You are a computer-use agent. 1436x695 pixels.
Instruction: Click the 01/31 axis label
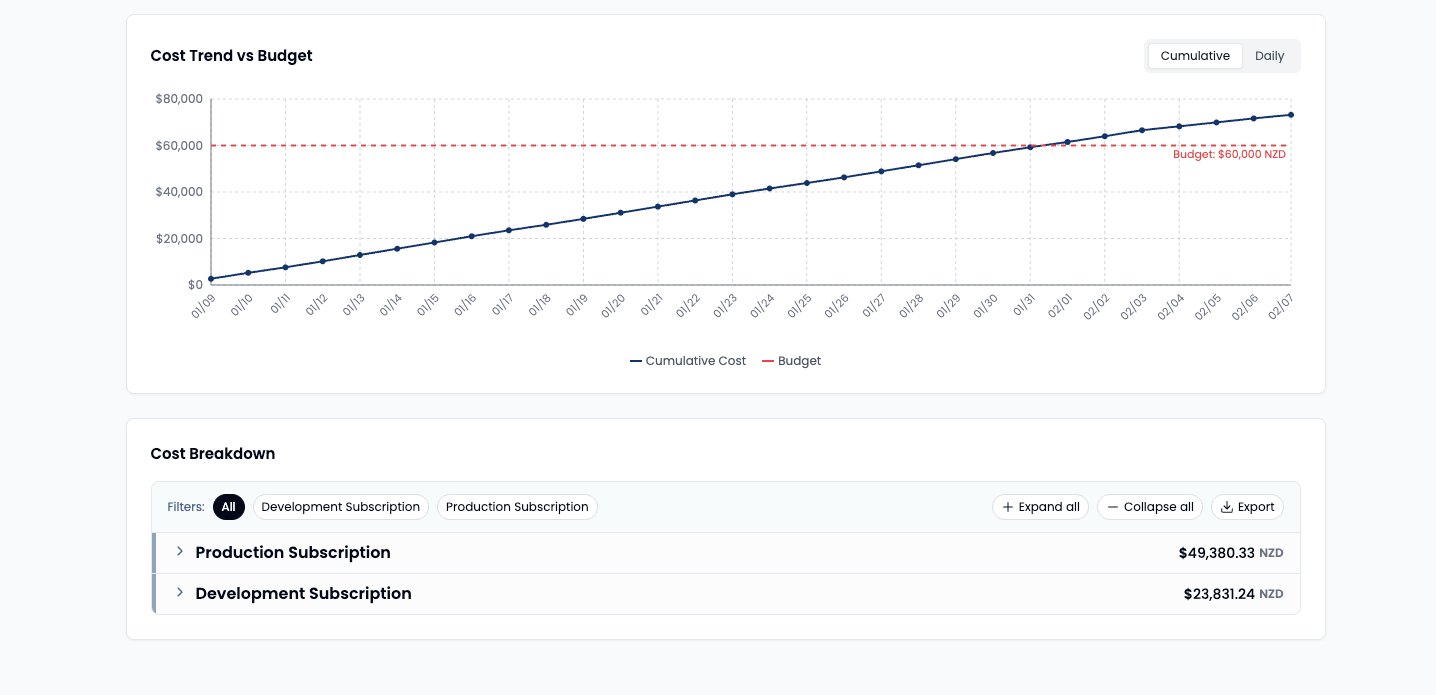pyautogui.click(x=1023, y=305)
